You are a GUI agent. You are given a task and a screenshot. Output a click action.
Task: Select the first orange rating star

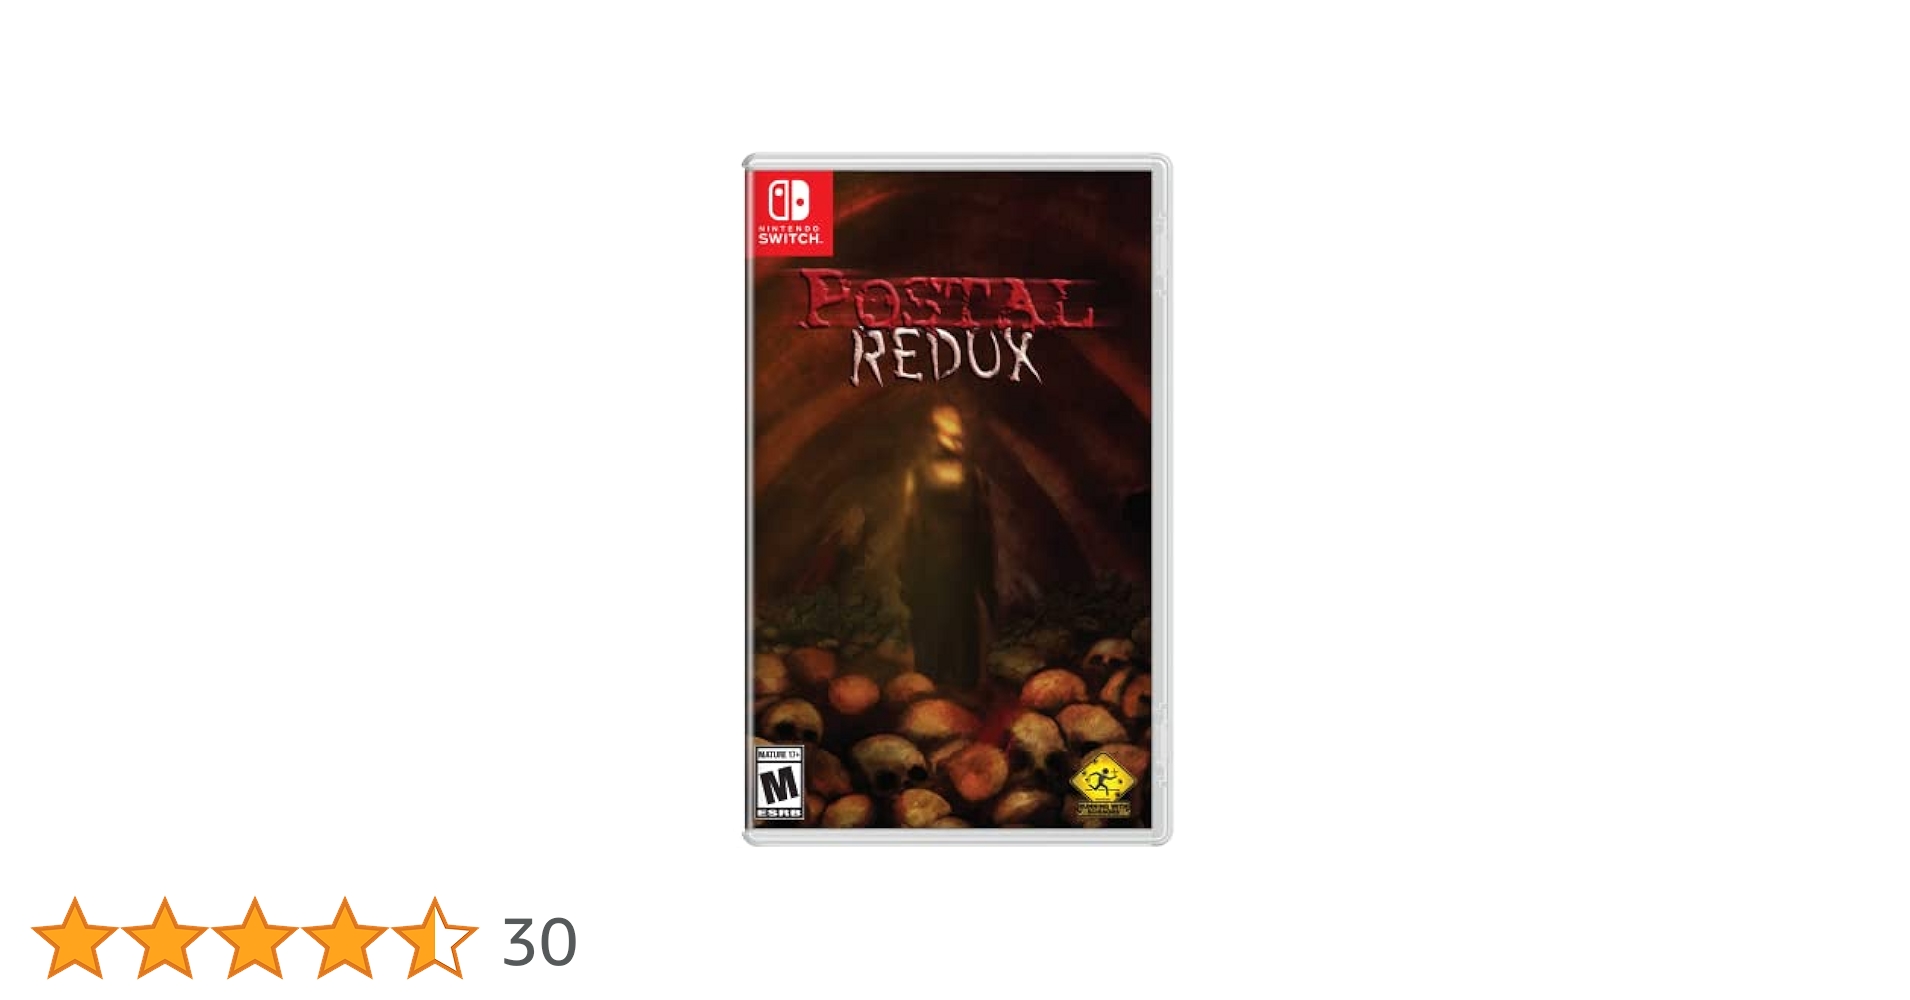point(74,937)
